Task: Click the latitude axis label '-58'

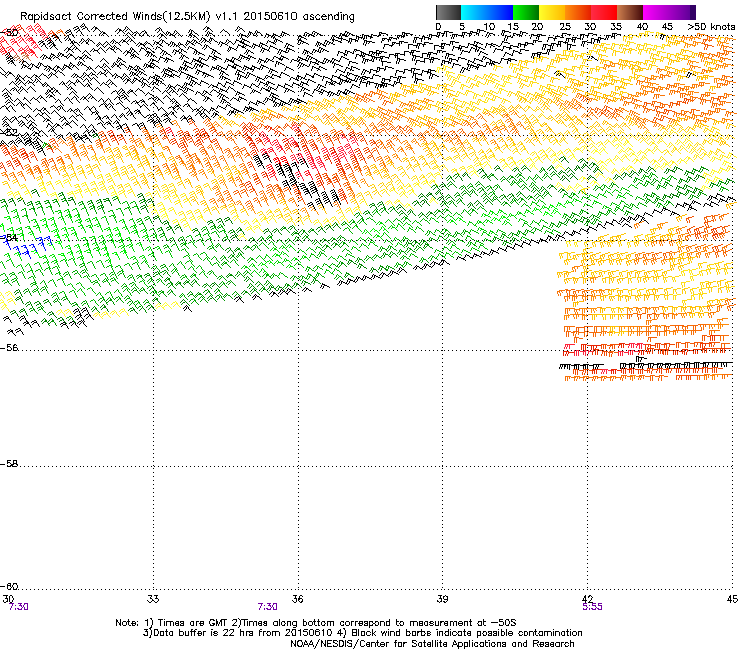Action: click(x=9, y=464)
